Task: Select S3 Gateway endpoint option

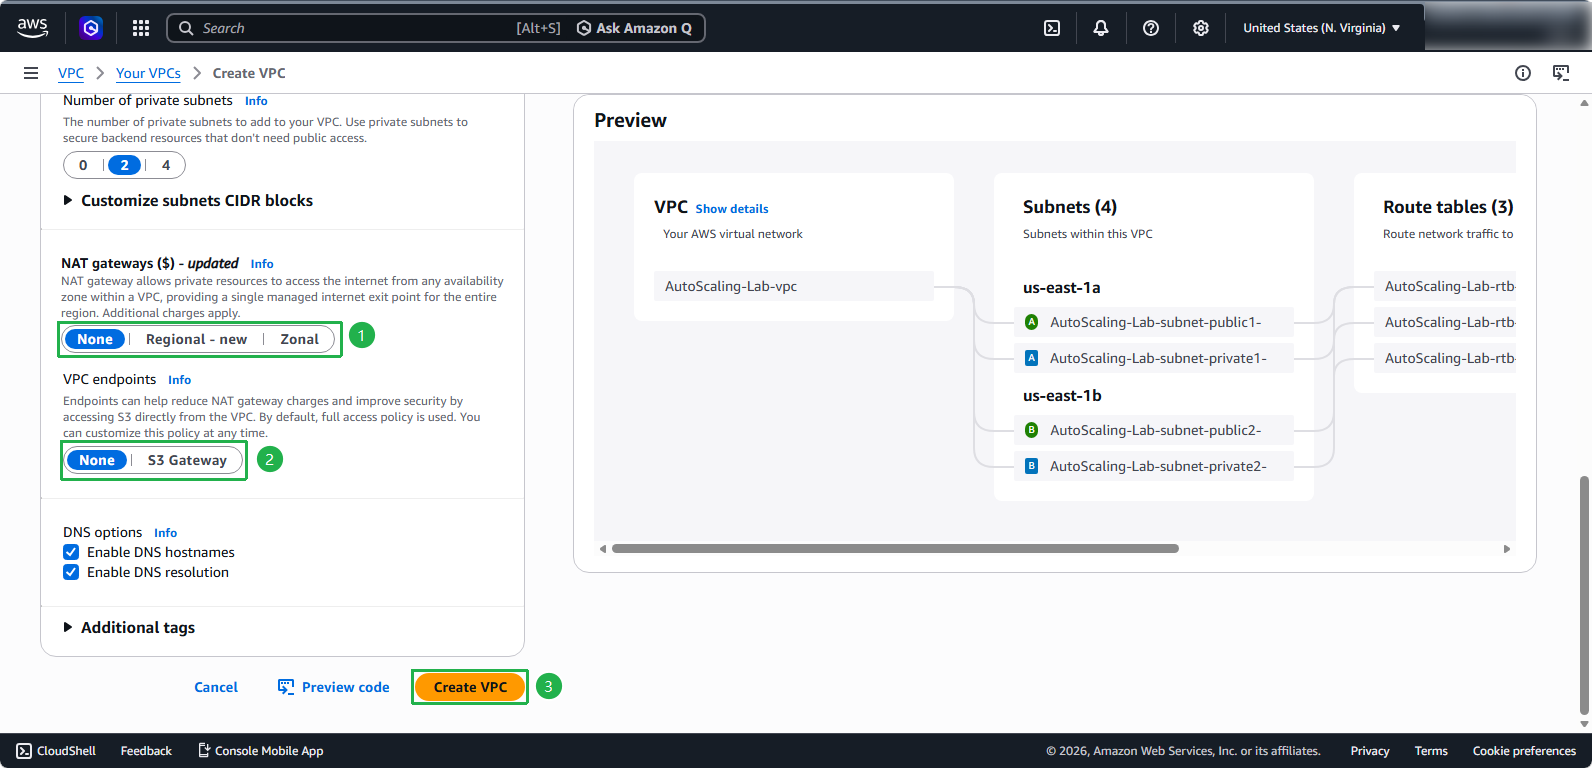Action: 187,460
